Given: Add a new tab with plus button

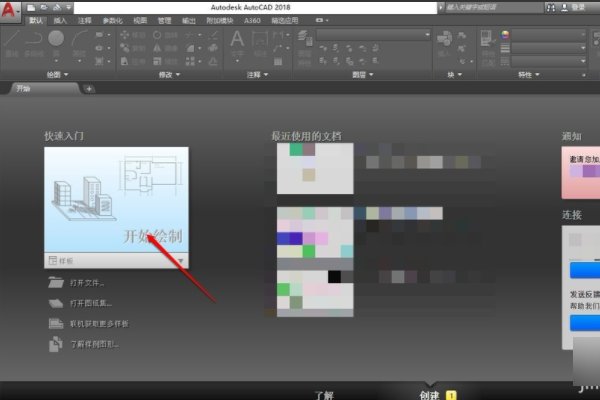Looking at the screenshot, I should tap(89, 89).
